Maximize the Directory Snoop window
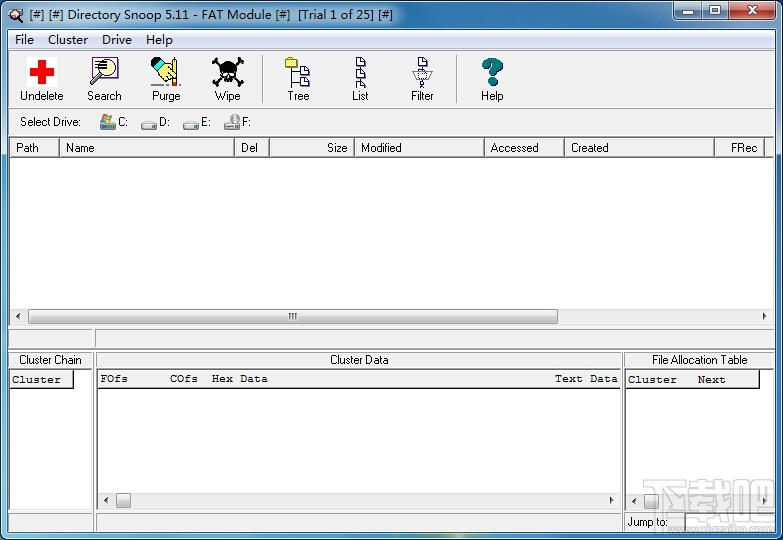The width and height of the screenshot is (783, 540). tap(715, 10)
